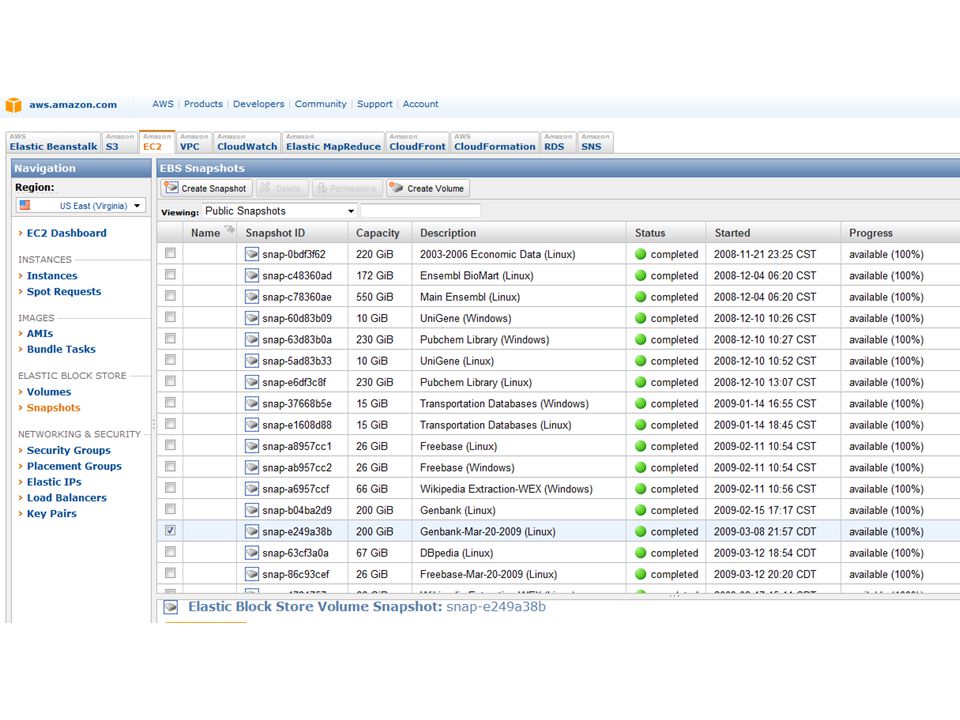
Task: Open the Viewing Public Snapshots dropdown
Action: pyautogui.click(x=280, y=211)
